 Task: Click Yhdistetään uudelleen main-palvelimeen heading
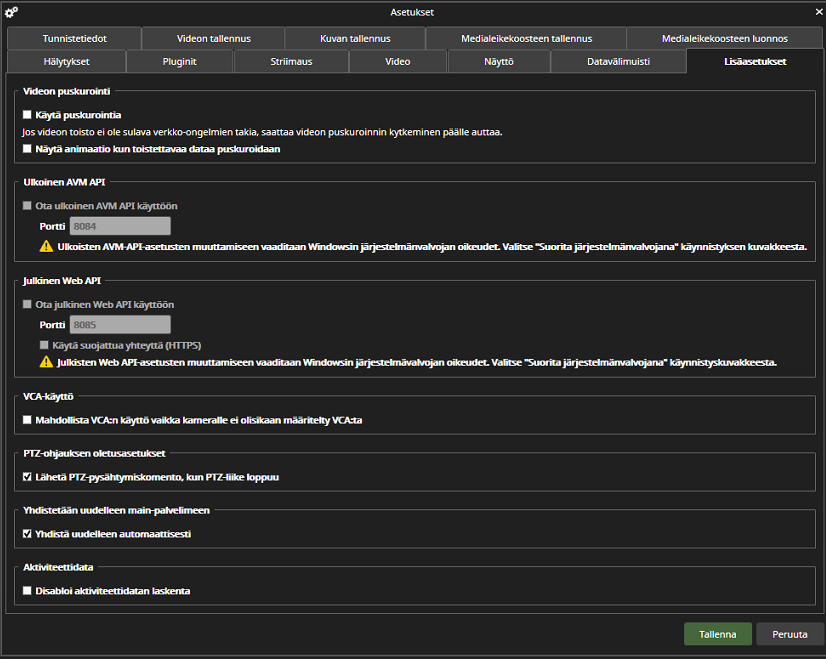click(x=116, y=510)
